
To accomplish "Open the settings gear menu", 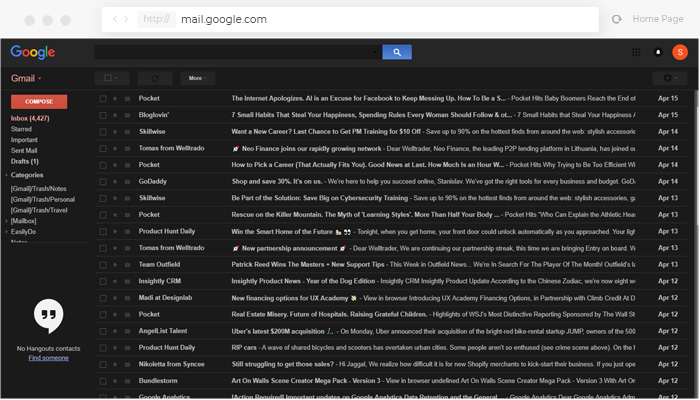I will click(x=670, y=78).
